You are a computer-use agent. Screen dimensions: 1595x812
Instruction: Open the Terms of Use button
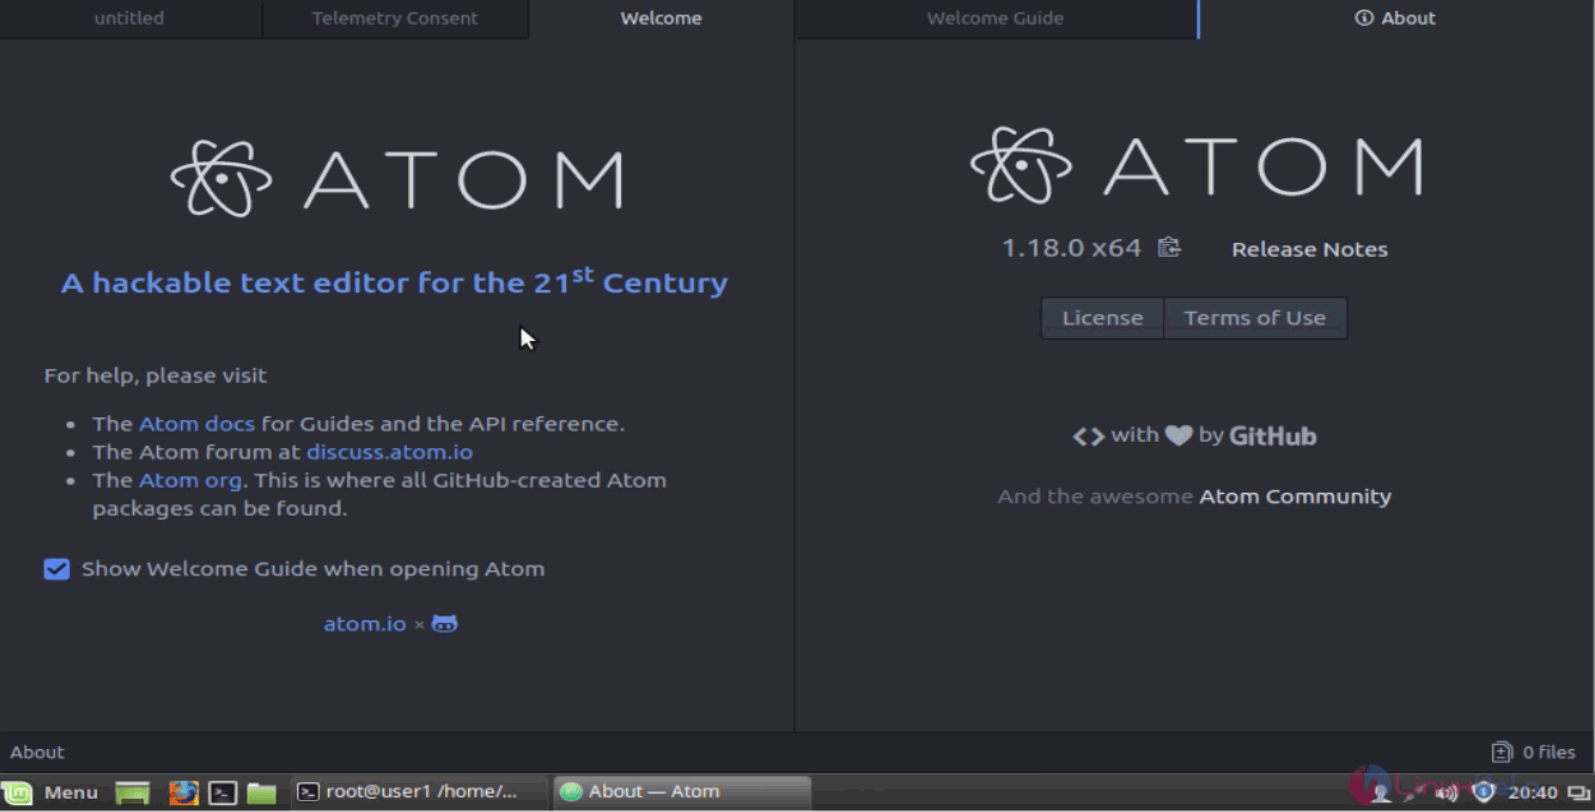[1255, 318]
